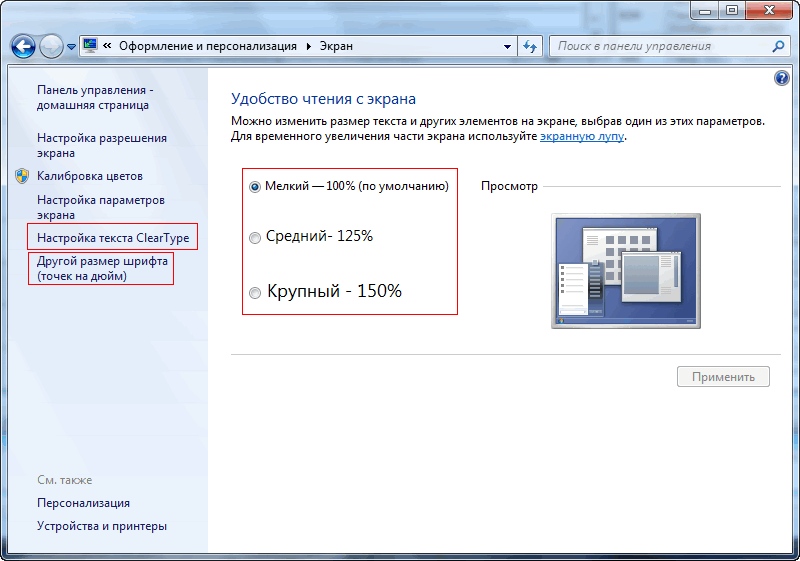
Task: Select 'Экран' breadcrumb item
Action: point(336,46)
